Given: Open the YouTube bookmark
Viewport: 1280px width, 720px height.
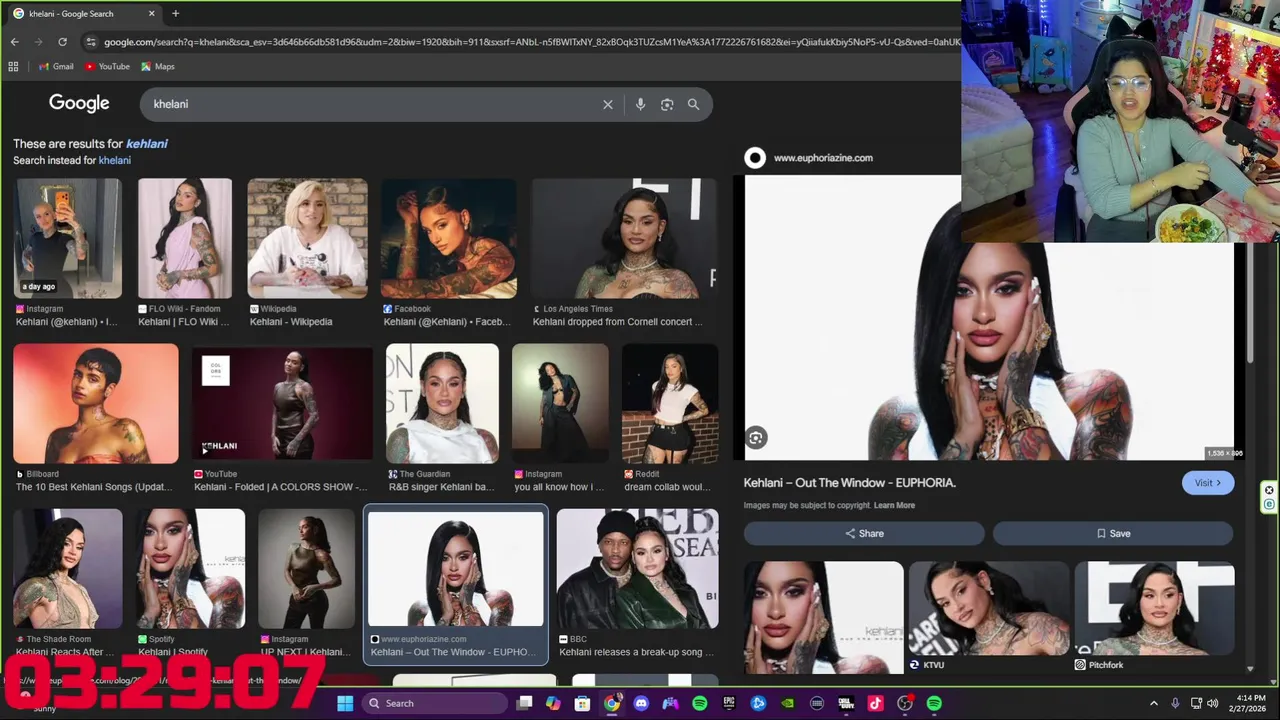Looking at the screenshot, I should (x=107, y=67).
